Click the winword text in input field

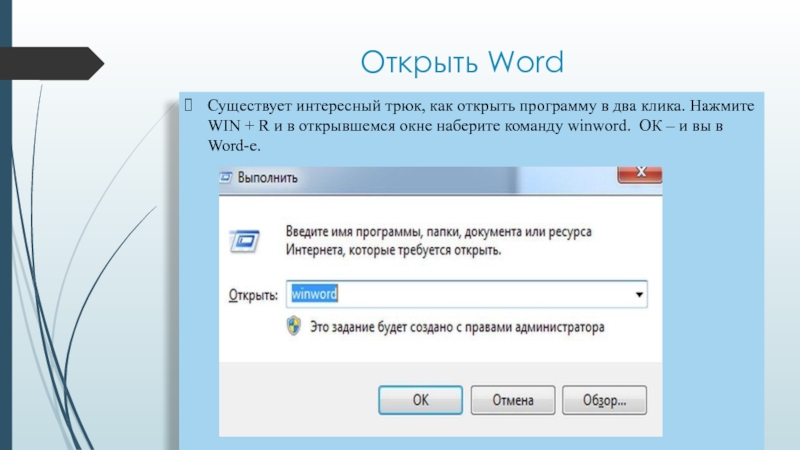[x=314, y=294]
